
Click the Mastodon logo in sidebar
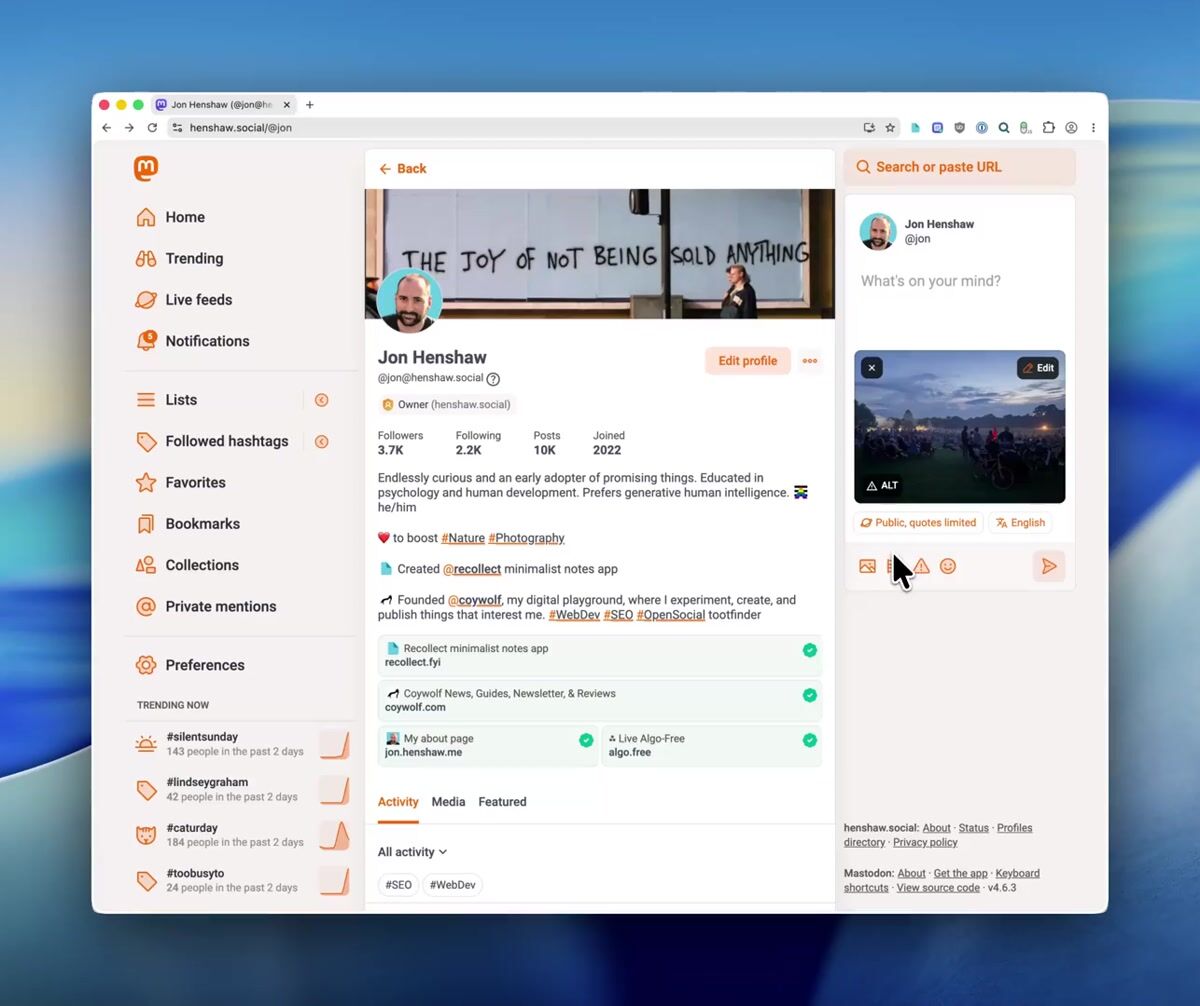[x=146, y=169]
